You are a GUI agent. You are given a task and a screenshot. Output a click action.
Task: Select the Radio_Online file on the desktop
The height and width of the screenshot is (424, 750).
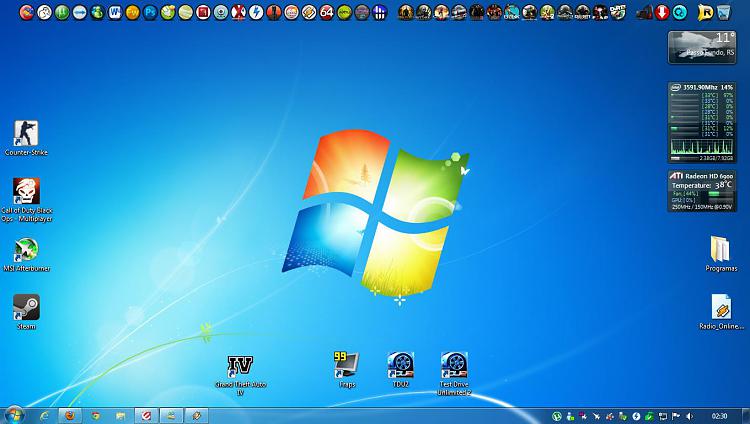(x=721, y=312)
